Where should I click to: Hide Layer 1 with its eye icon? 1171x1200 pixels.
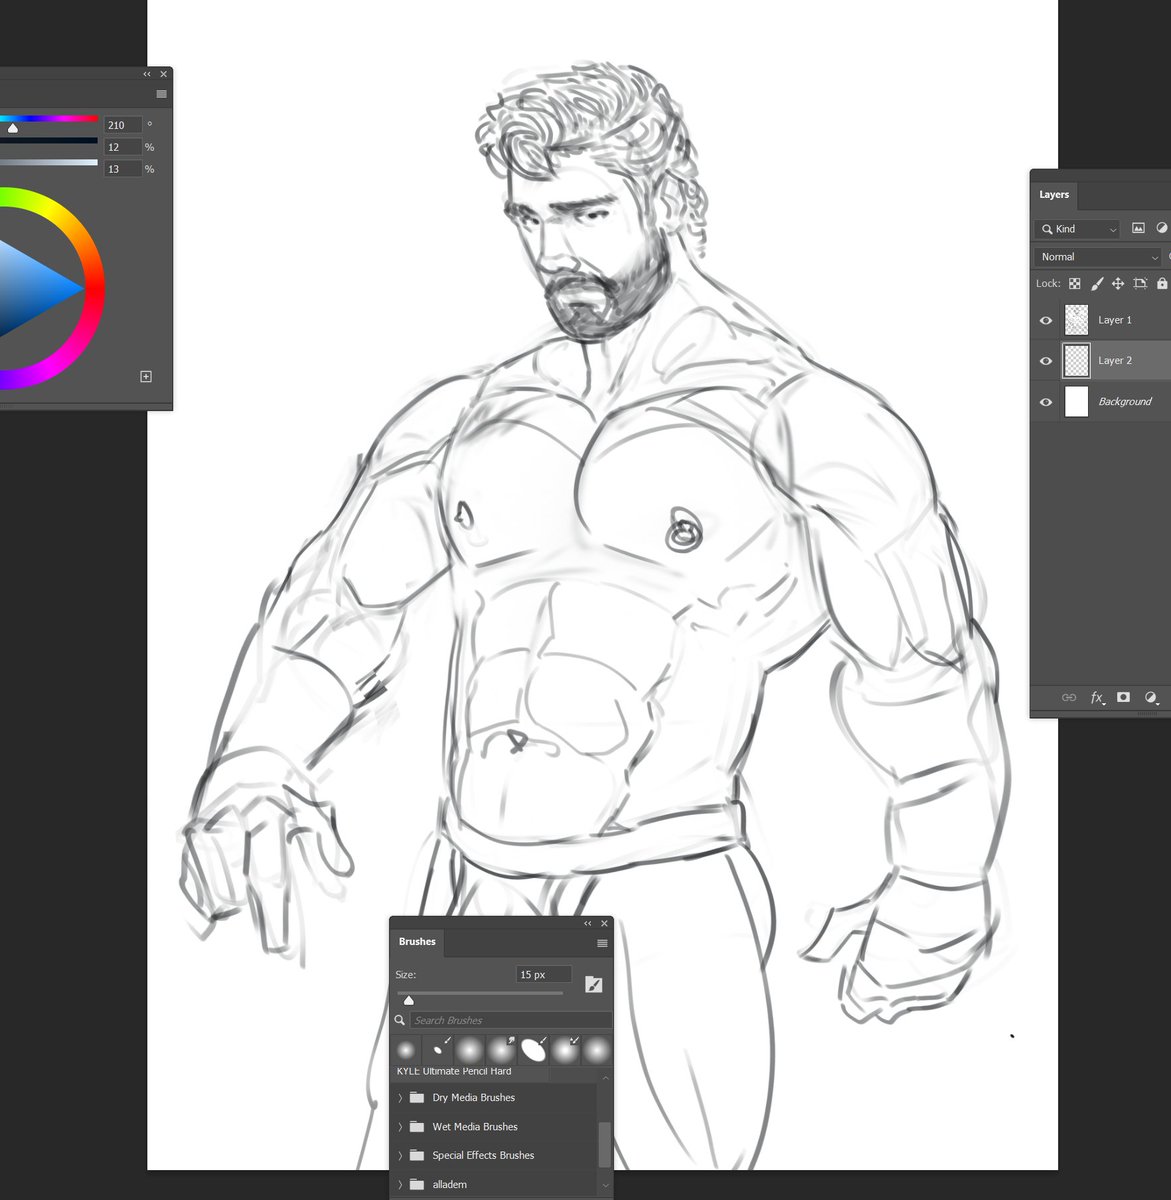point(1046,320)
